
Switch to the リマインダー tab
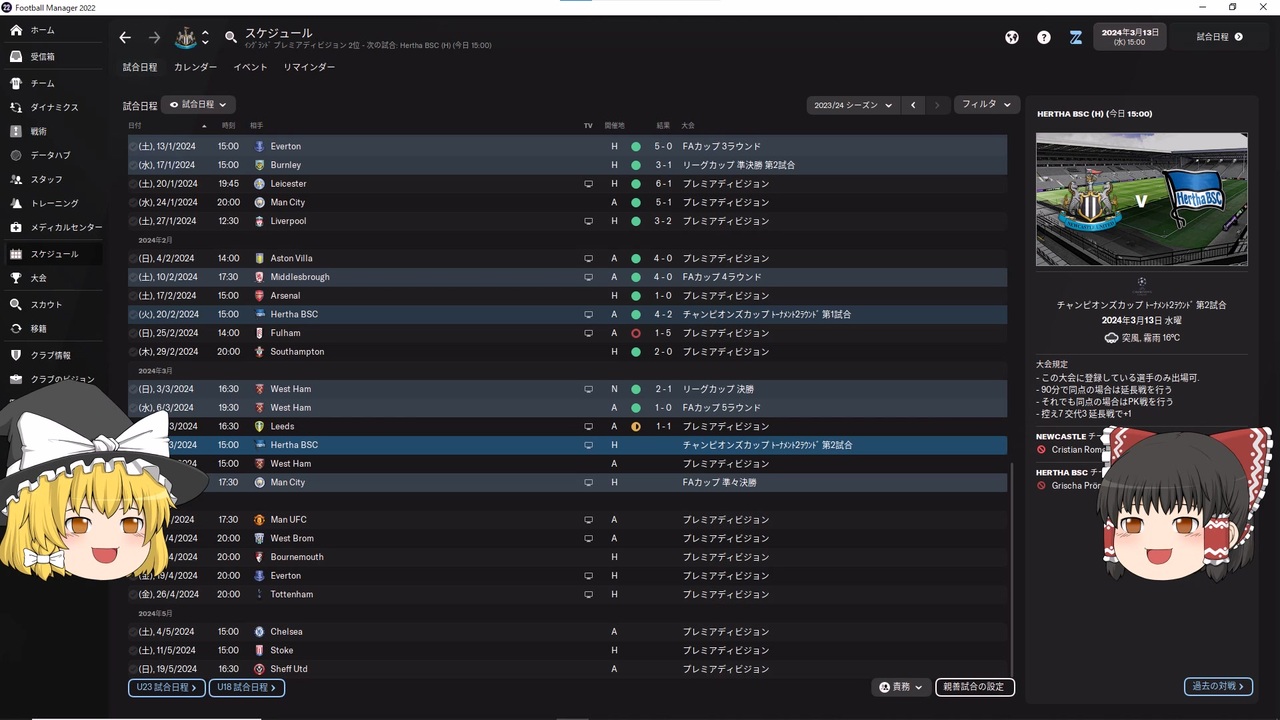click(309, 67)
